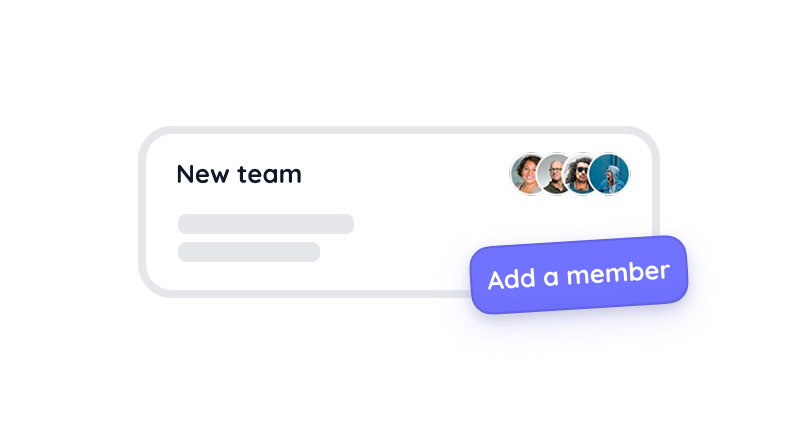Open the bald man with glasses avatar
800x424 pixels.
553,174
